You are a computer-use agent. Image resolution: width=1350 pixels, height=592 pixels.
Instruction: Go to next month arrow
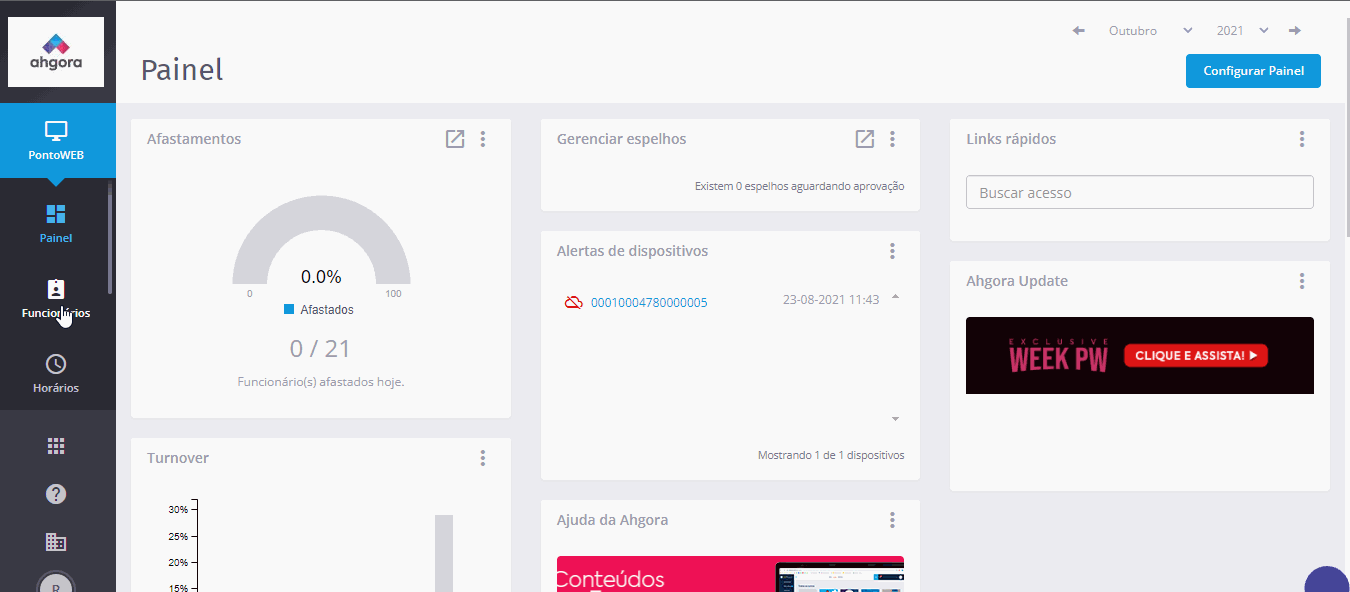point(1295,31)
